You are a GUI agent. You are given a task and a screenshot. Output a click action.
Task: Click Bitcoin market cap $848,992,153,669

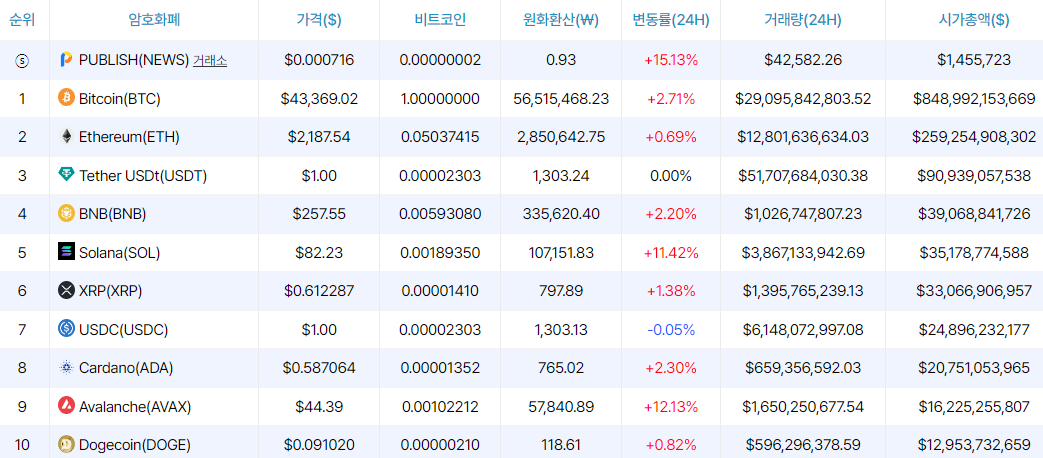tap(974, 99)
